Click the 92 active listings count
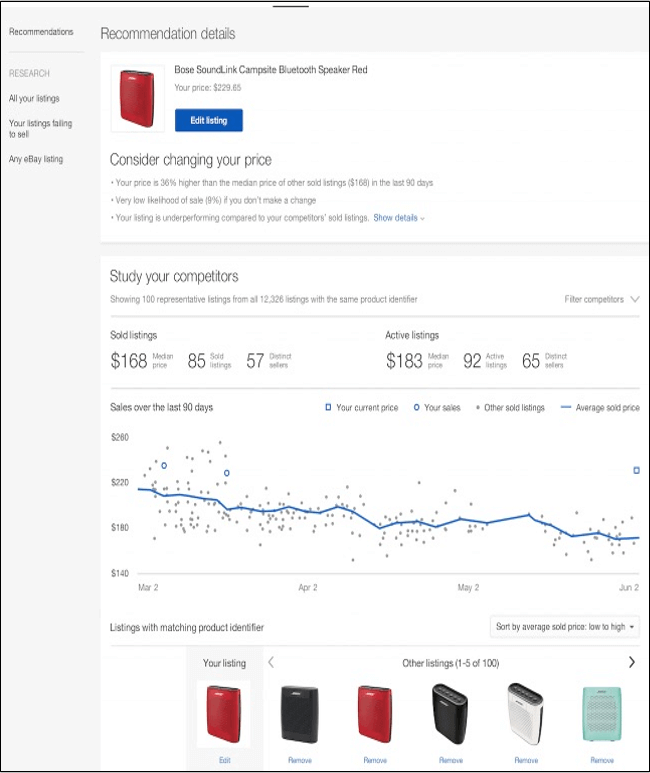This screenshot has width=650, height=773. coord(472,360)
